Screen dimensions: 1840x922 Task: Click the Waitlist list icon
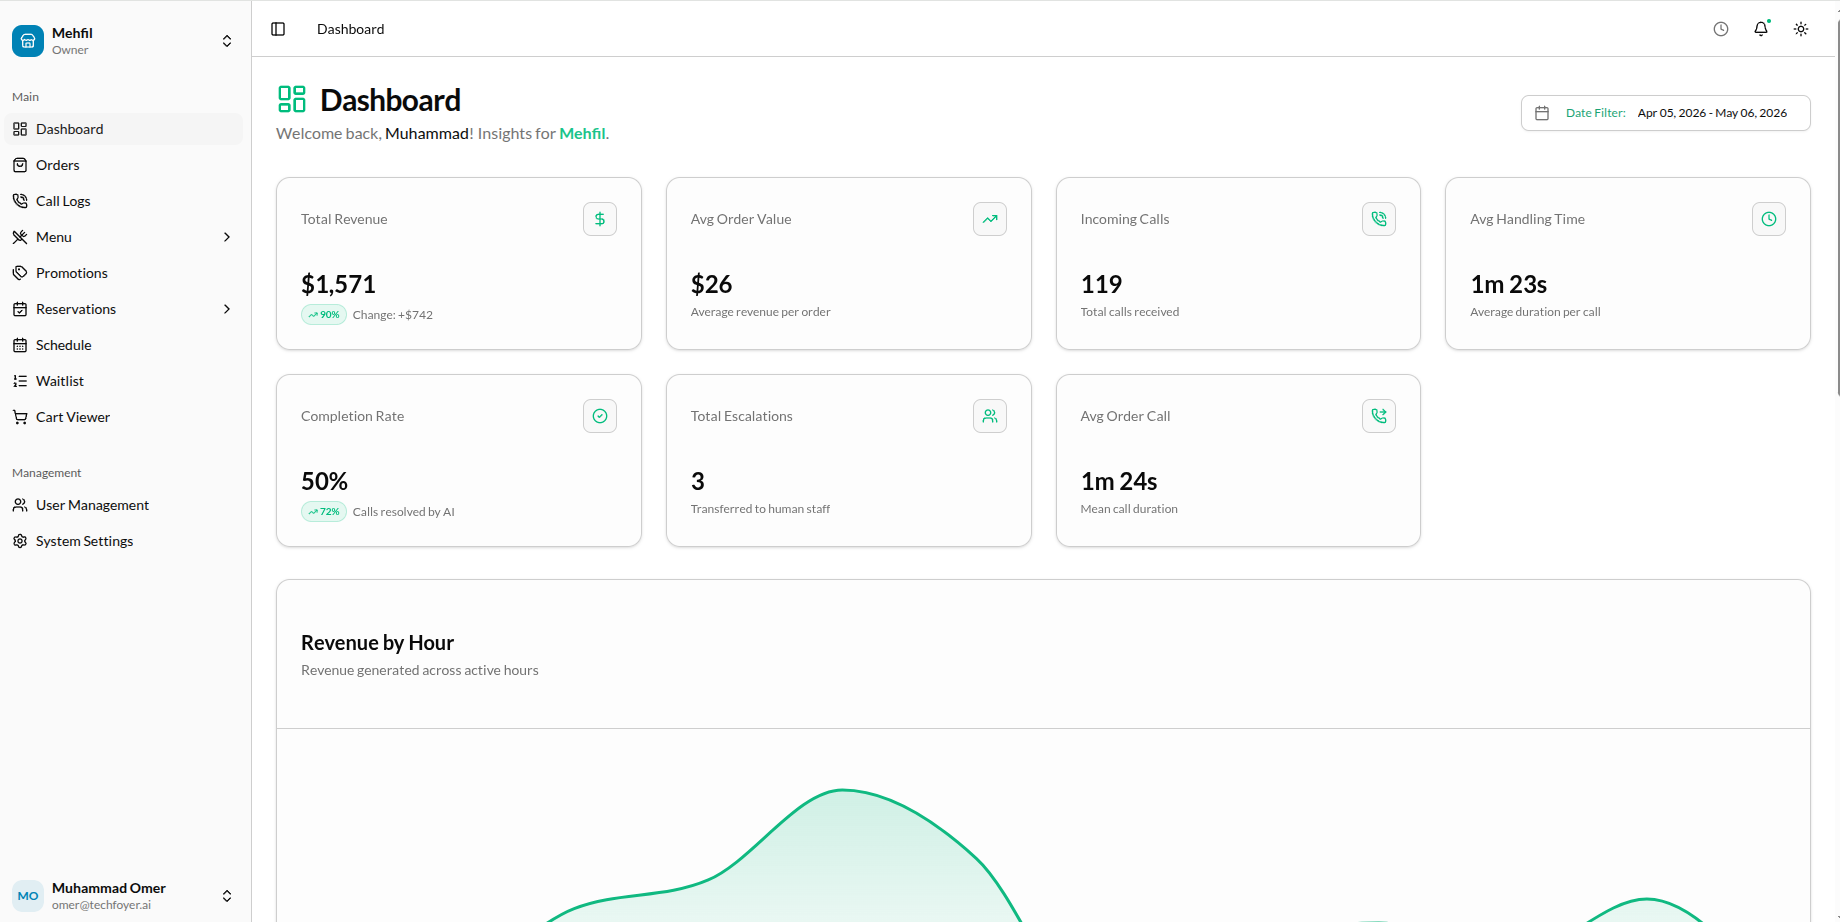point(20,381)
